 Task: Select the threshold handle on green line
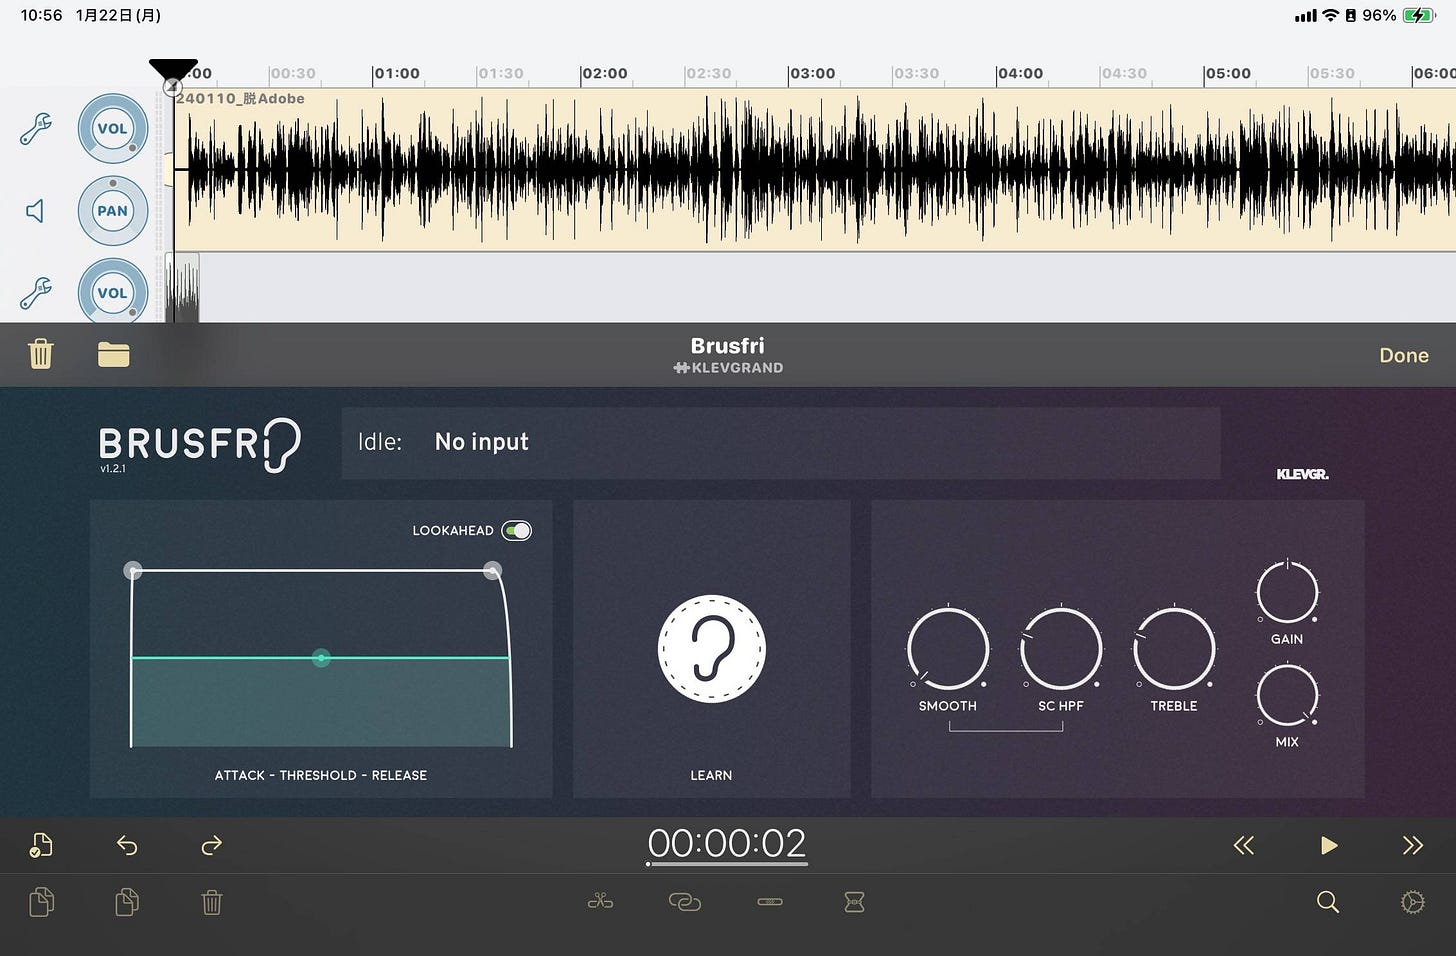[321, 658]
